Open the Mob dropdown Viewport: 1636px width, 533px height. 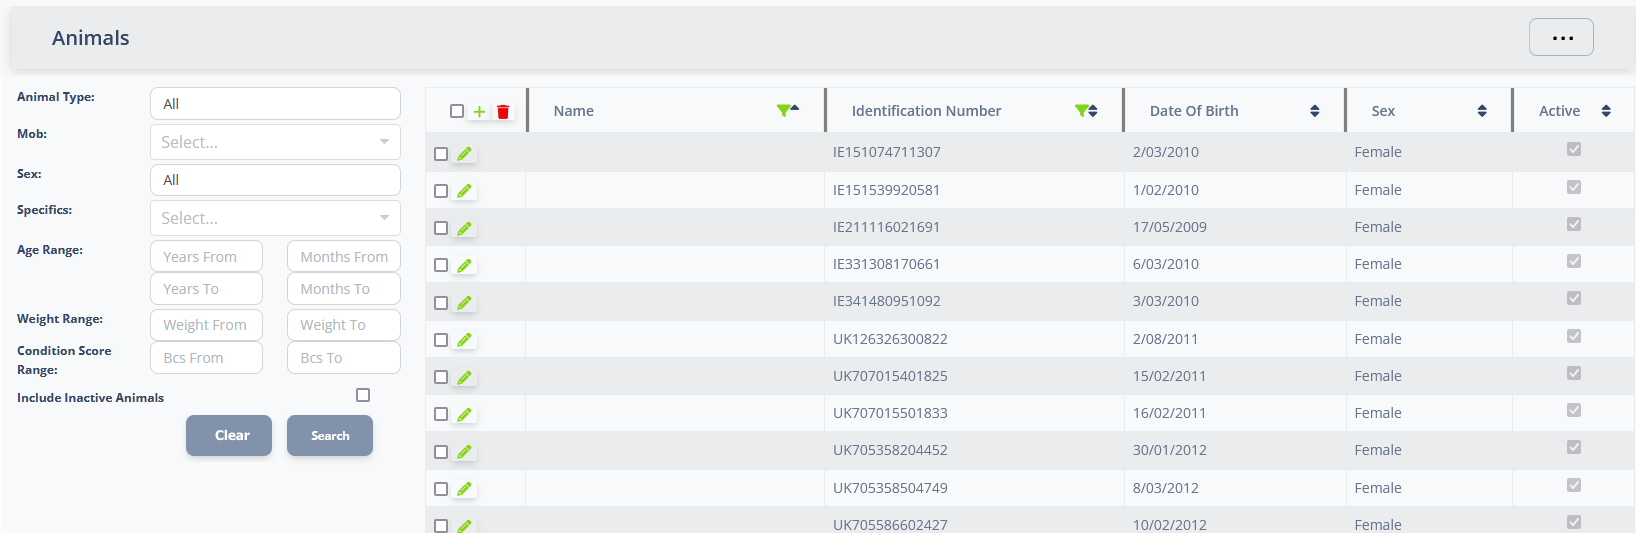pos(275,142)
